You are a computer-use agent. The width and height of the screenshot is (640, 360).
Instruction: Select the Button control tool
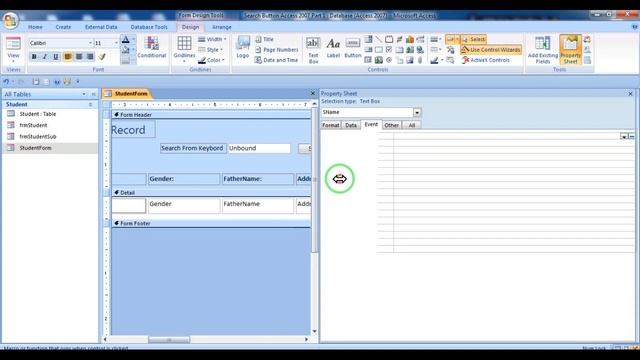point(353,48)
